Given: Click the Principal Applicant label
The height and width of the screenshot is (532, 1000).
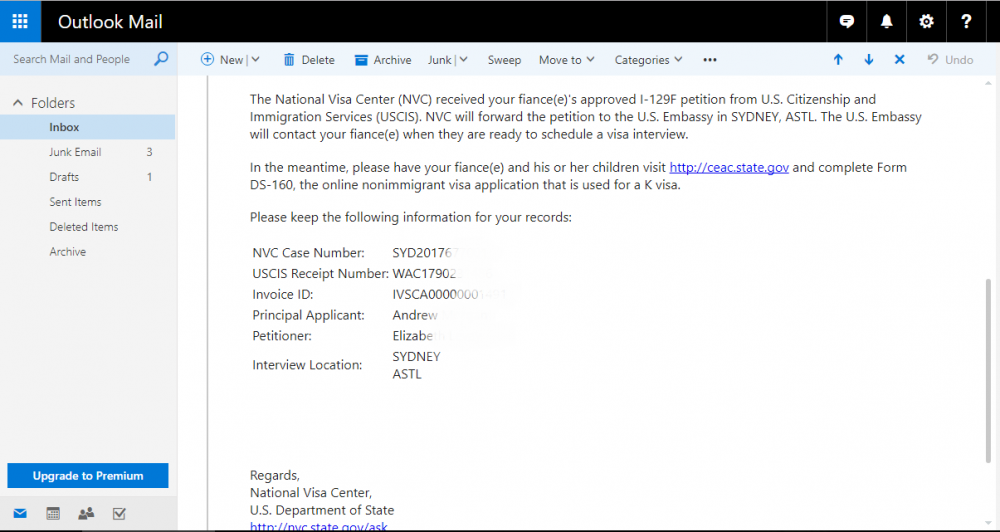Looking at the screenshot, I should click(309, 315).
